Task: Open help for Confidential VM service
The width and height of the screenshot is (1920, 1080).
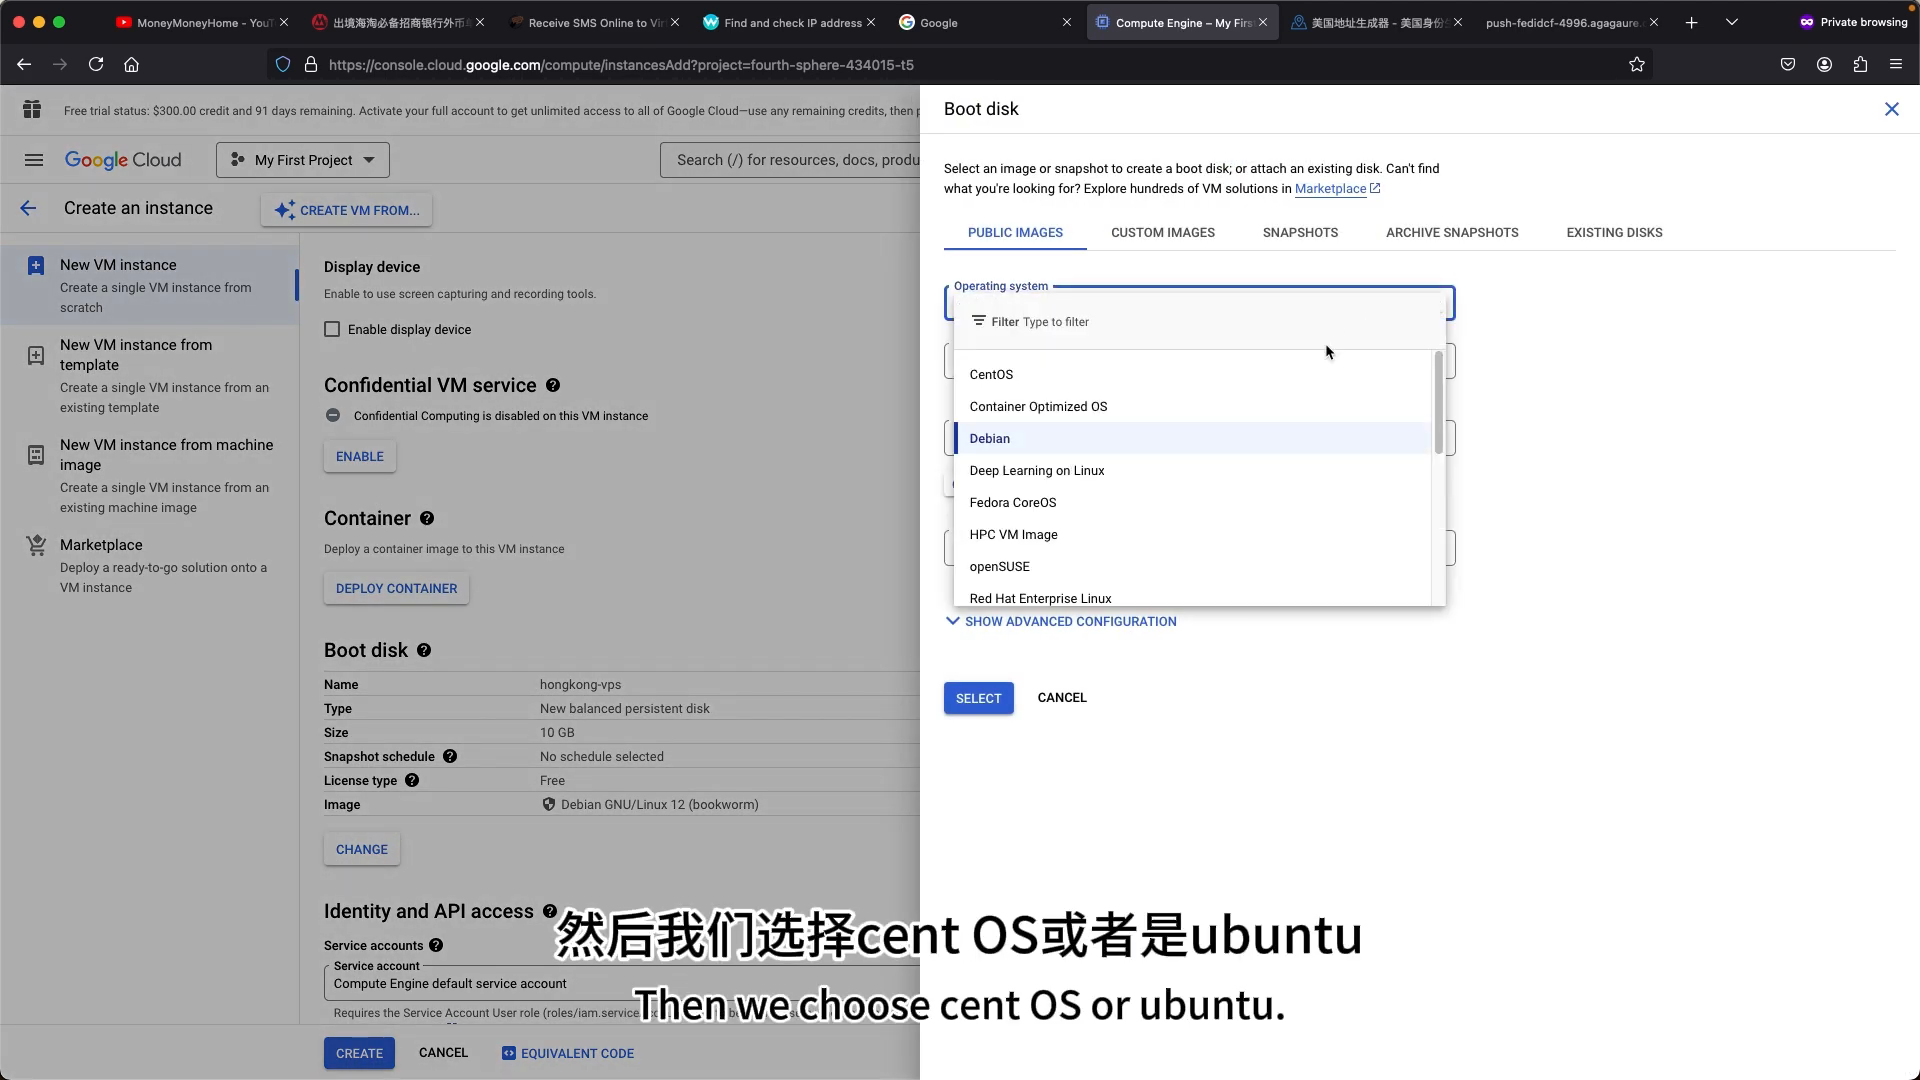Action: (x=553, y=385)
